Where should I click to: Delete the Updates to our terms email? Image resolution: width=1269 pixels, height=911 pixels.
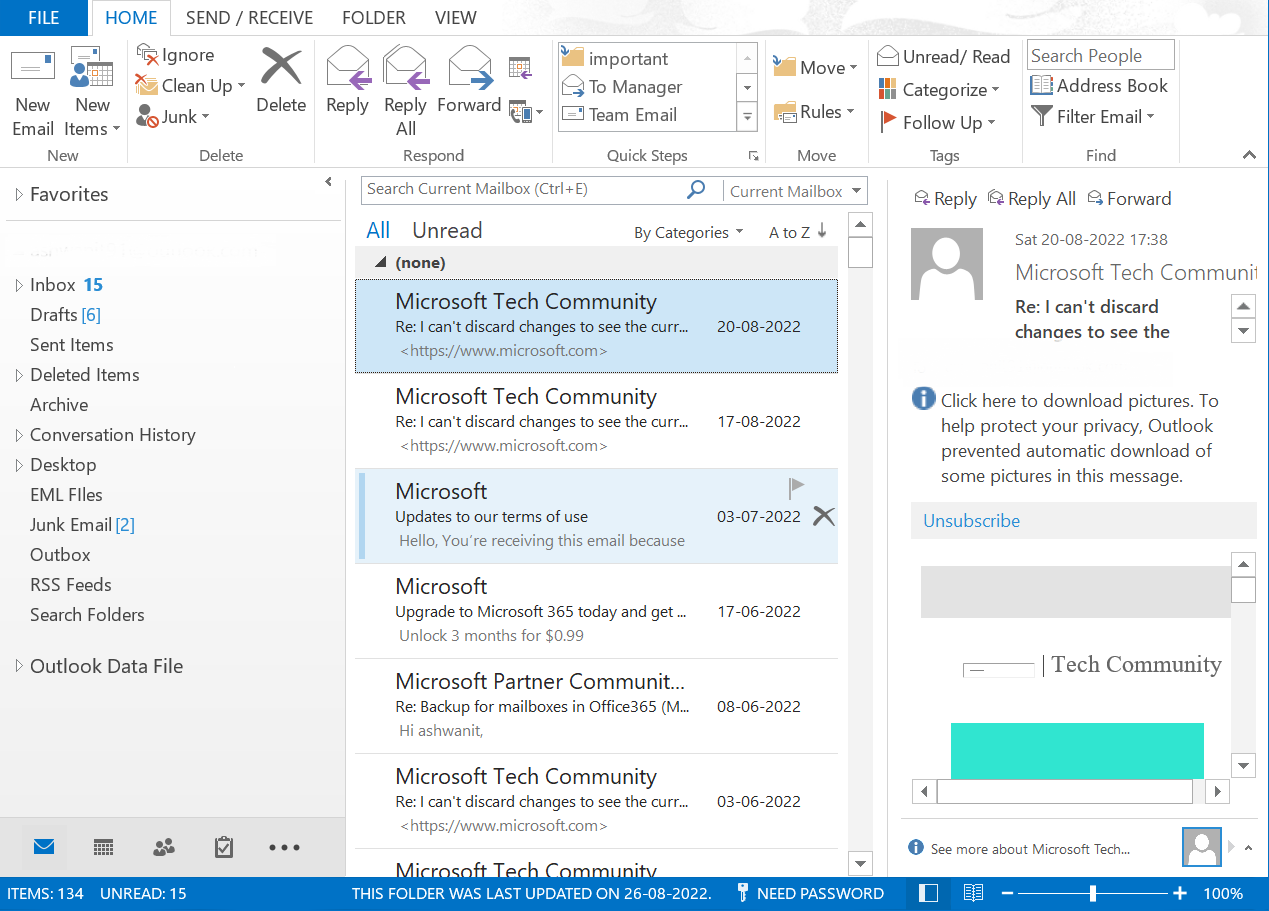tap(824, 516)
